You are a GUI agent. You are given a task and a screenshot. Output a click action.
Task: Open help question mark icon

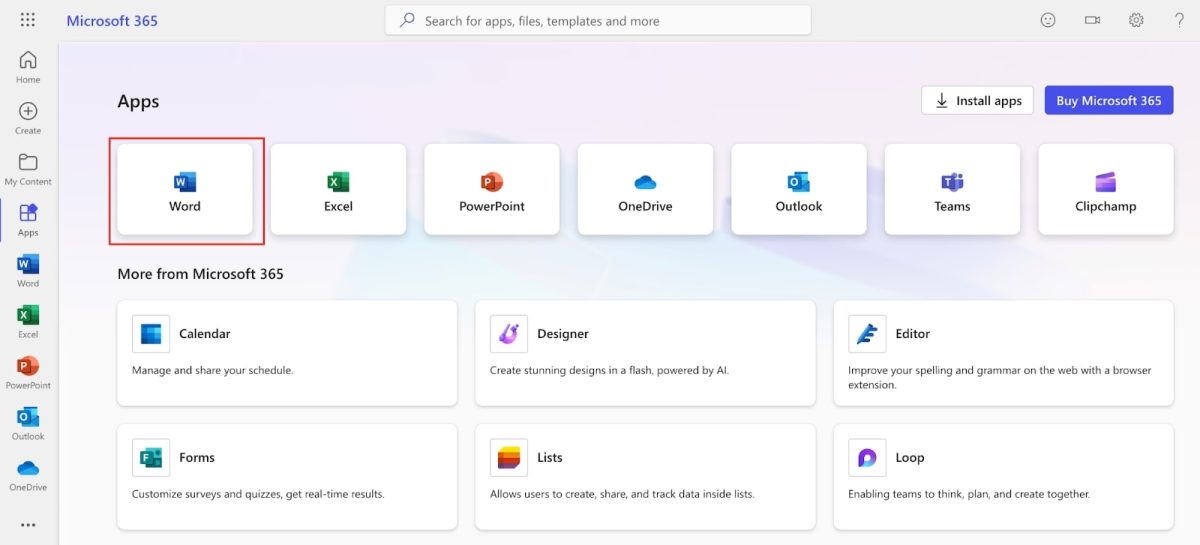(x=1179, y=20)
